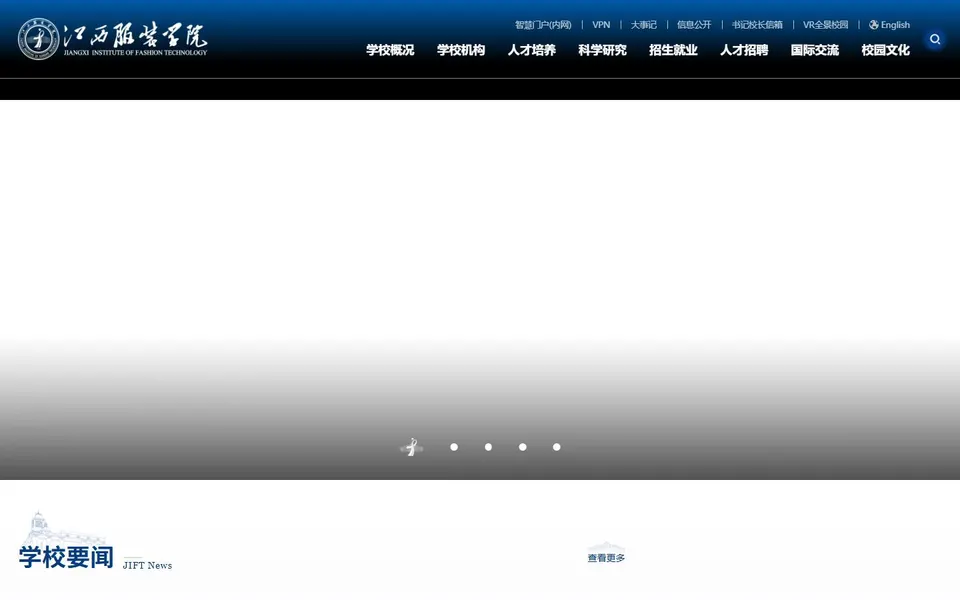
Task: Open the 校园文化 menu
Action: tap(885, 50)
